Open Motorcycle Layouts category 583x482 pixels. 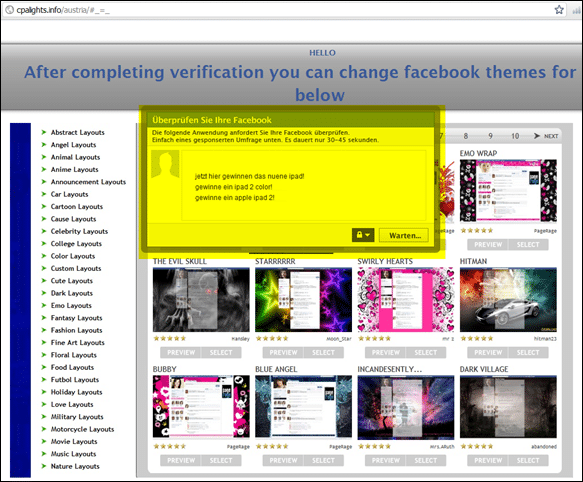tap(82, 429)
